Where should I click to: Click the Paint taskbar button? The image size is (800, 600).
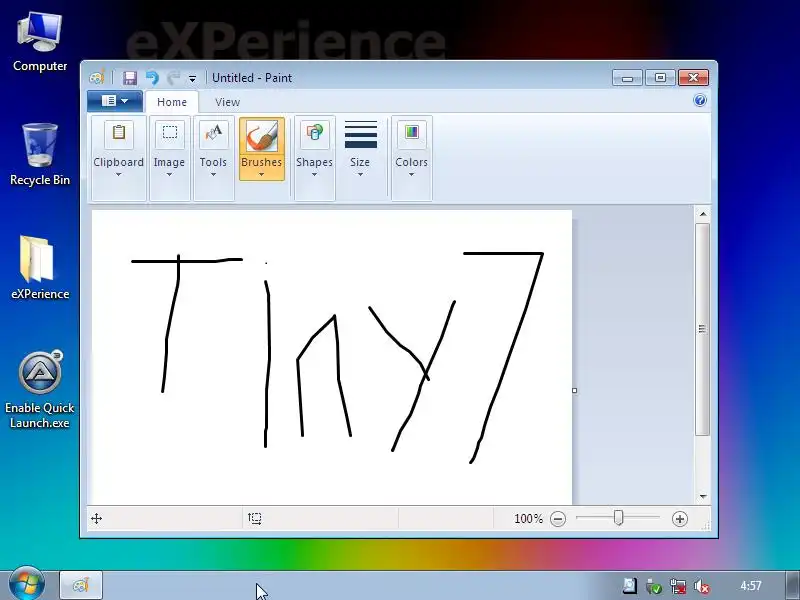[81, 585]
